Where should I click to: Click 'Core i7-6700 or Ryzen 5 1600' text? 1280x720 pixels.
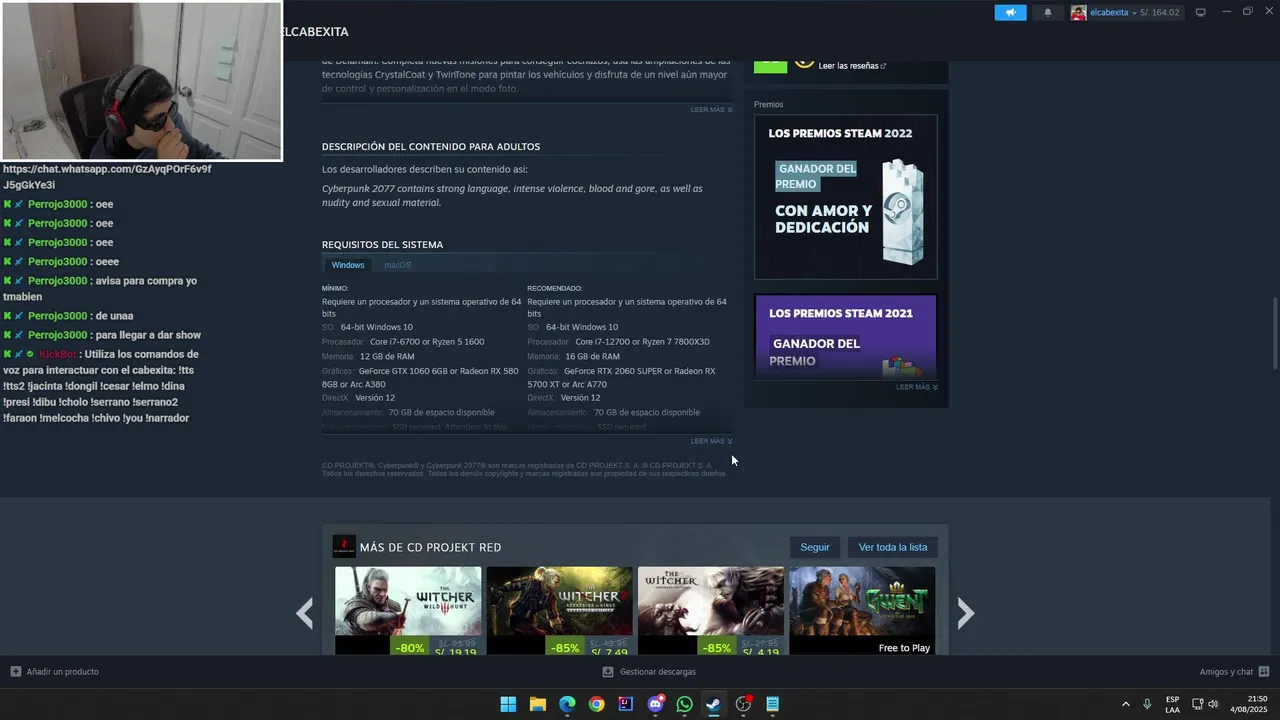(427, 342)
